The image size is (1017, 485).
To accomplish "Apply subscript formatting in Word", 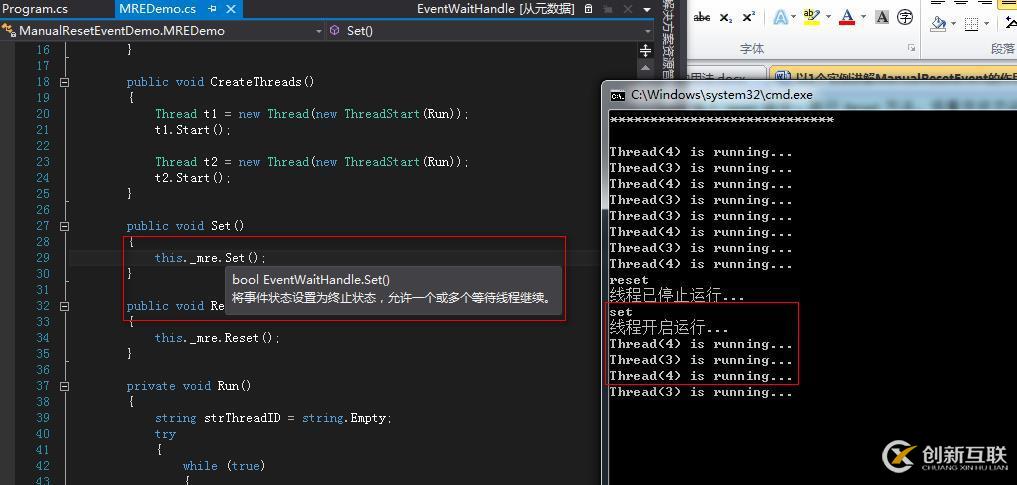I will (x=725, y=18).
